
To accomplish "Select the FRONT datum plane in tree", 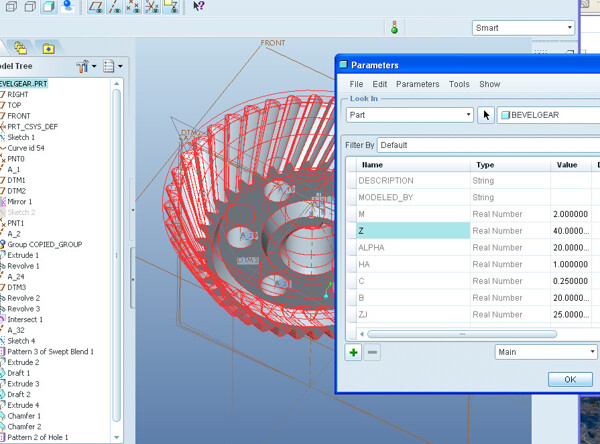I will 18,116.
